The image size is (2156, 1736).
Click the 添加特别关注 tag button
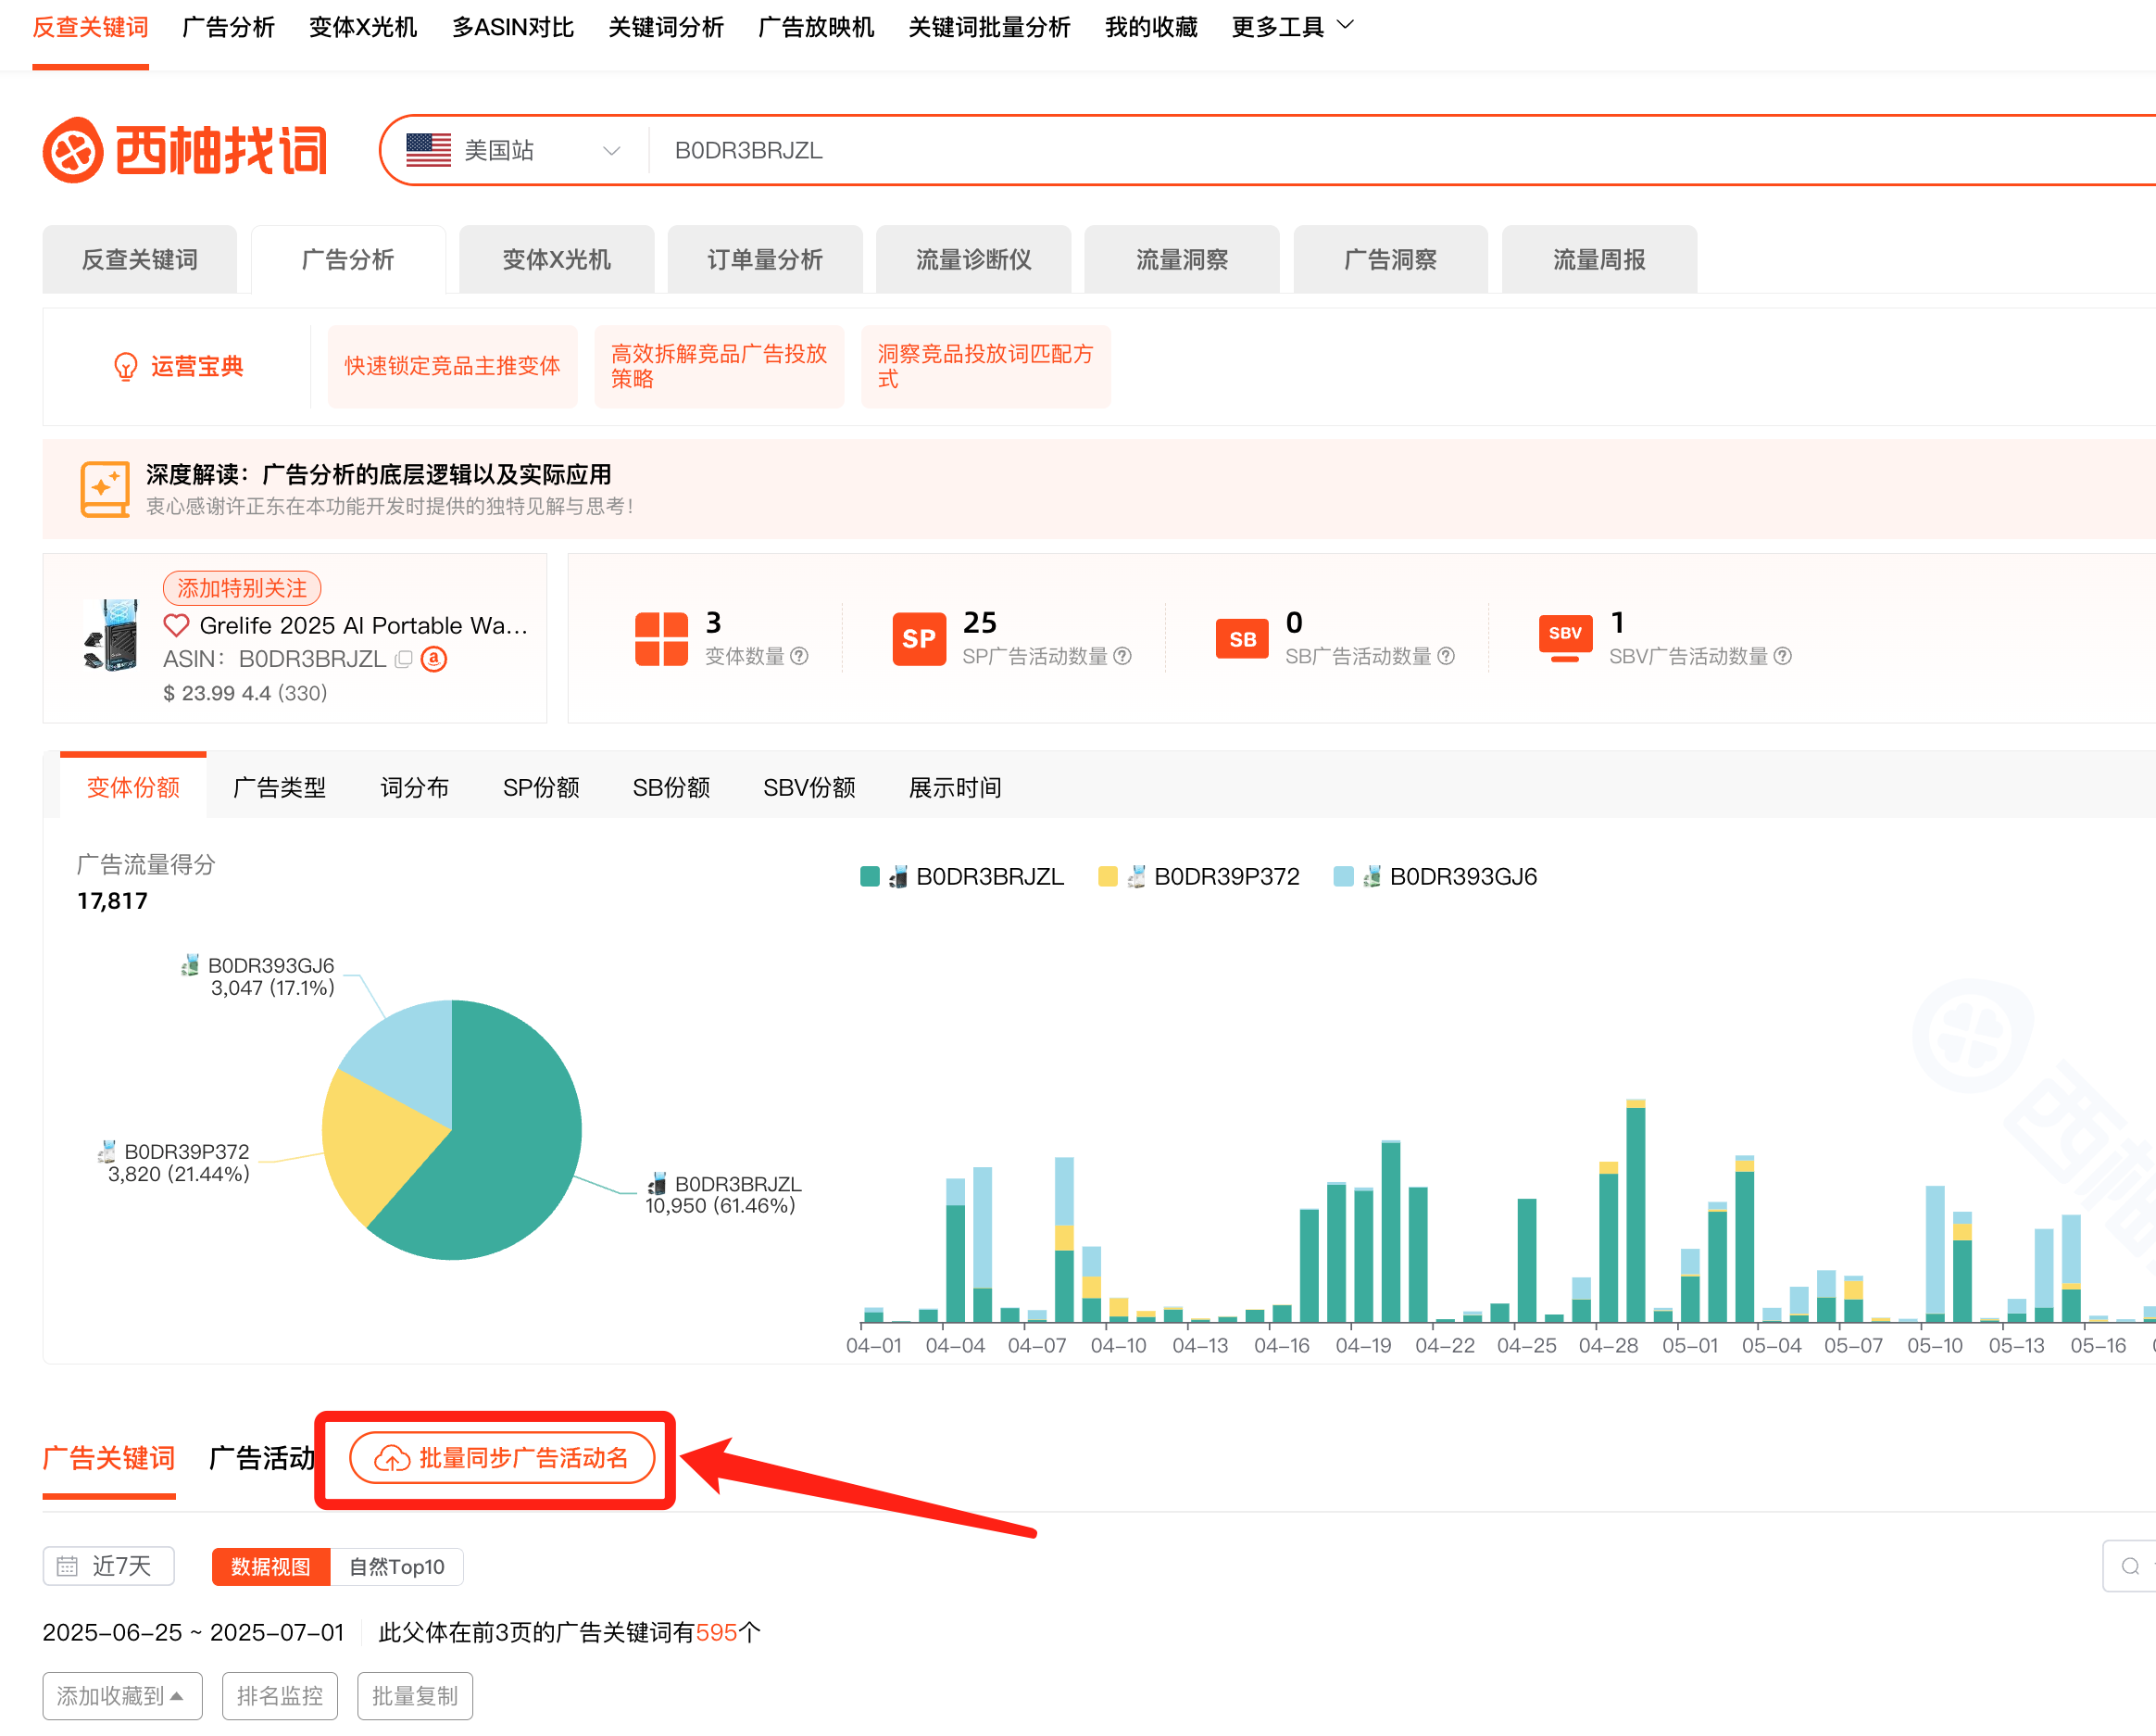[x=242, y=588]
